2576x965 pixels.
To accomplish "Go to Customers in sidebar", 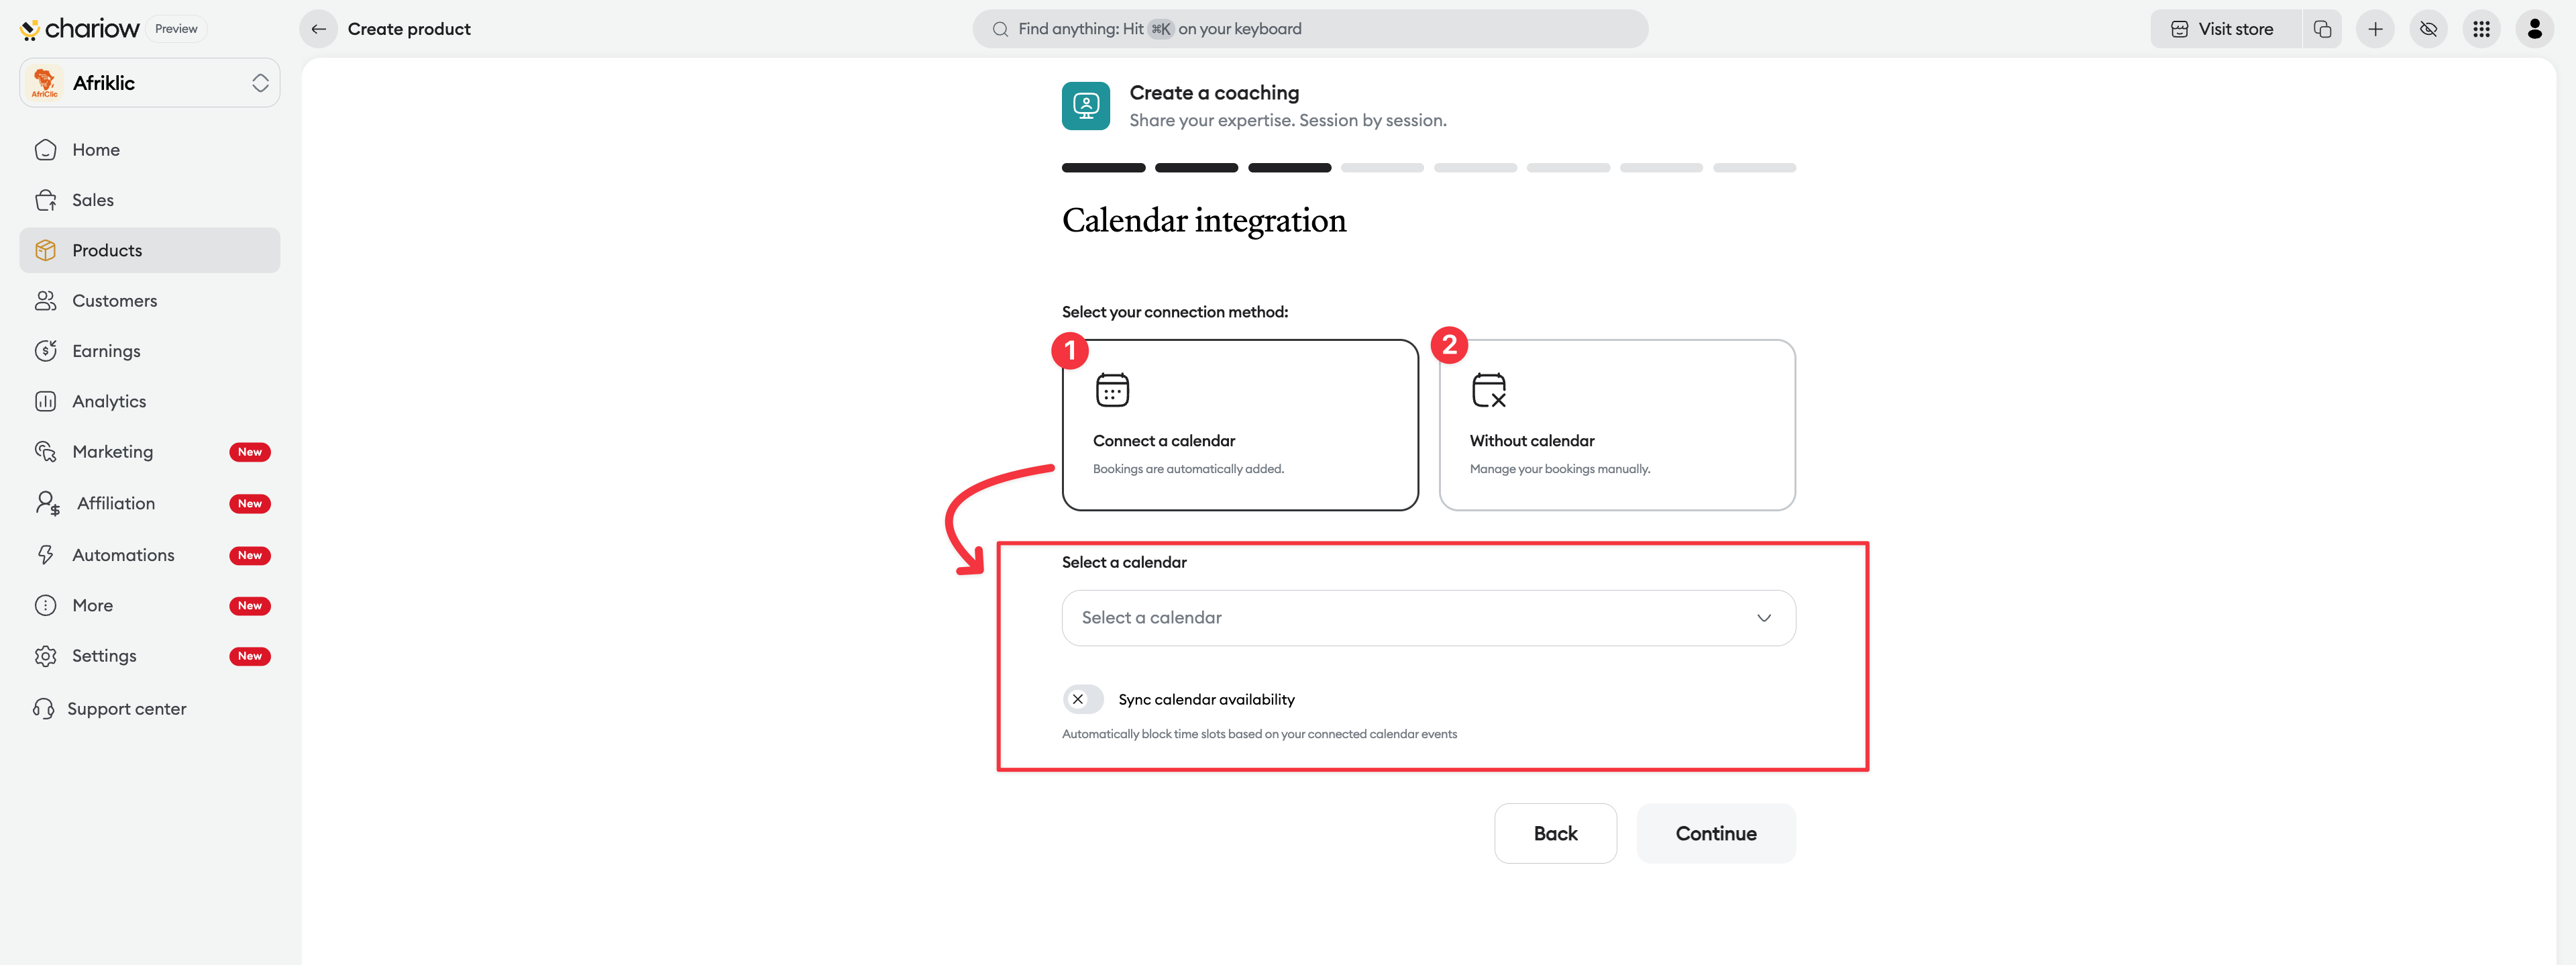I will point(114,301).
